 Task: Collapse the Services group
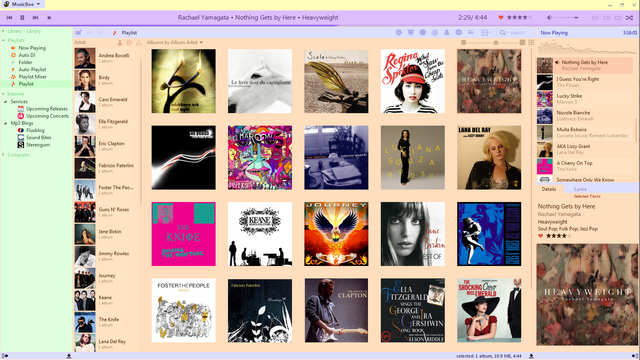pyautogui.click(x=6, y=102)
